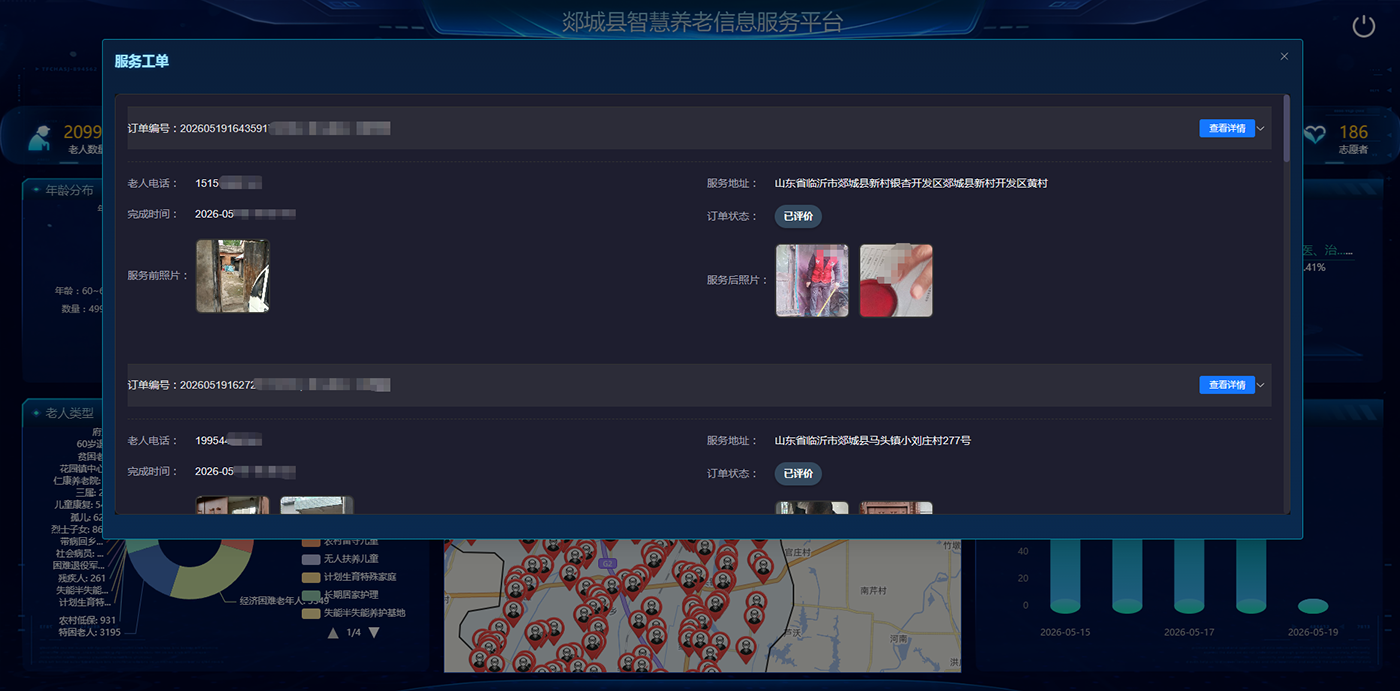The width and height of the screenshot is (1400, 691).
Task: Click the 已评价 badge of the 马头镇 order
Action: [x=798, y=473]
